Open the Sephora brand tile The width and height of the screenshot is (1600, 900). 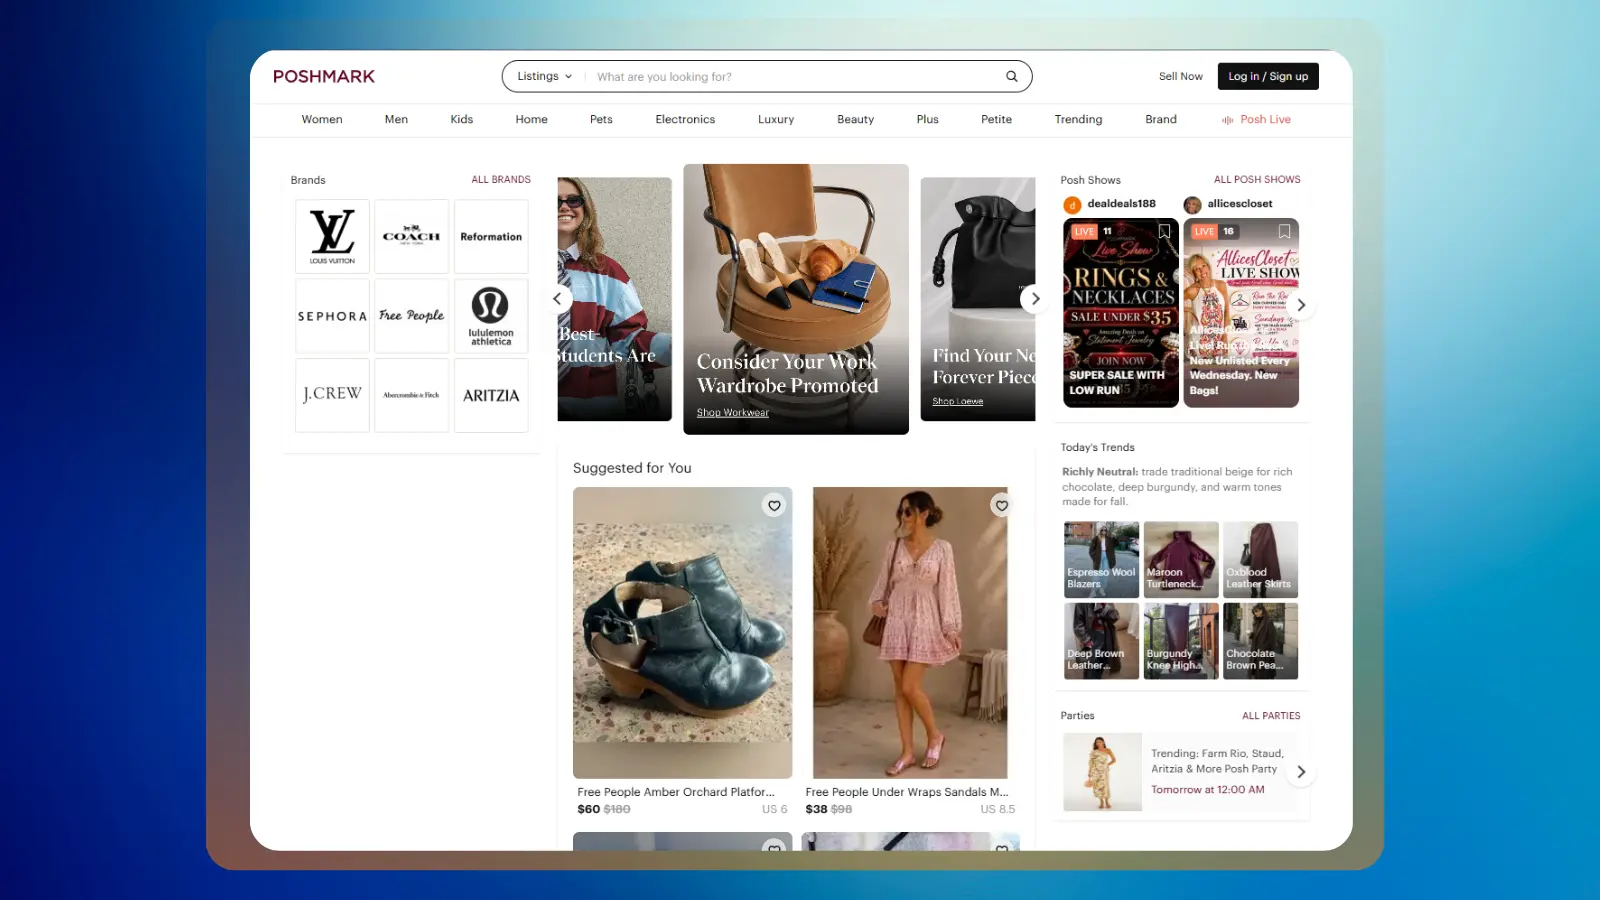332,316
